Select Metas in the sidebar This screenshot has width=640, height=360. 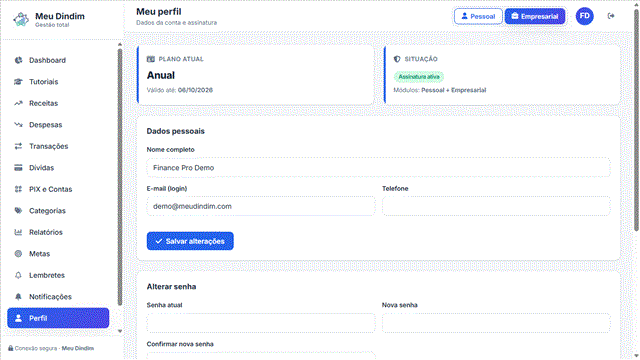click(x=58, y=253)
